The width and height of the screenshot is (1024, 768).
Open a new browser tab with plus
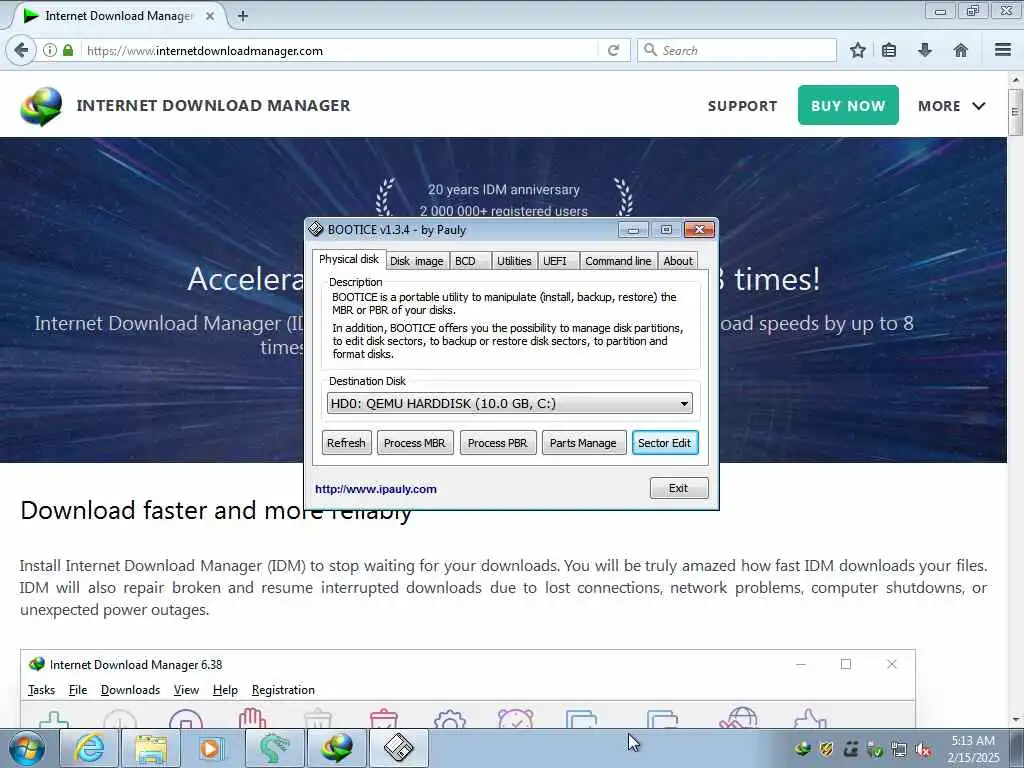pos(243,16)
